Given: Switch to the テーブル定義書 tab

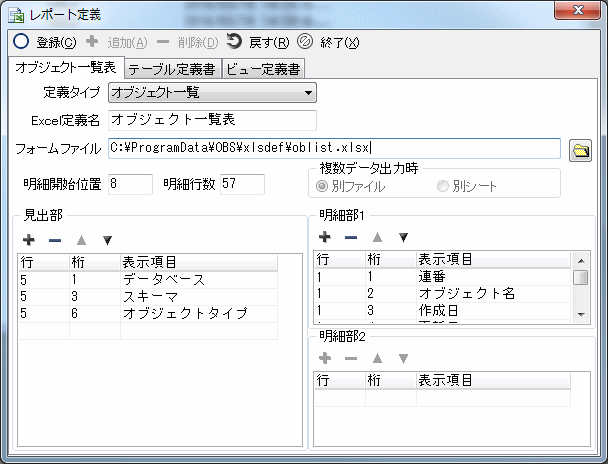Looking at the screenshot, I should 170,68.
